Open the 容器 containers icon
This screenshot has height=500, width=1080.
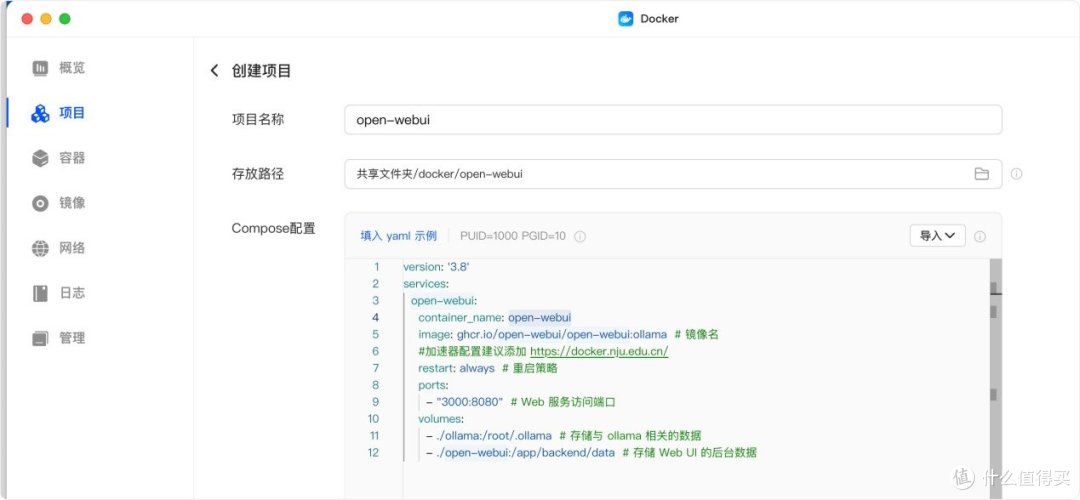pyautogui.click(x=41, y=158)
